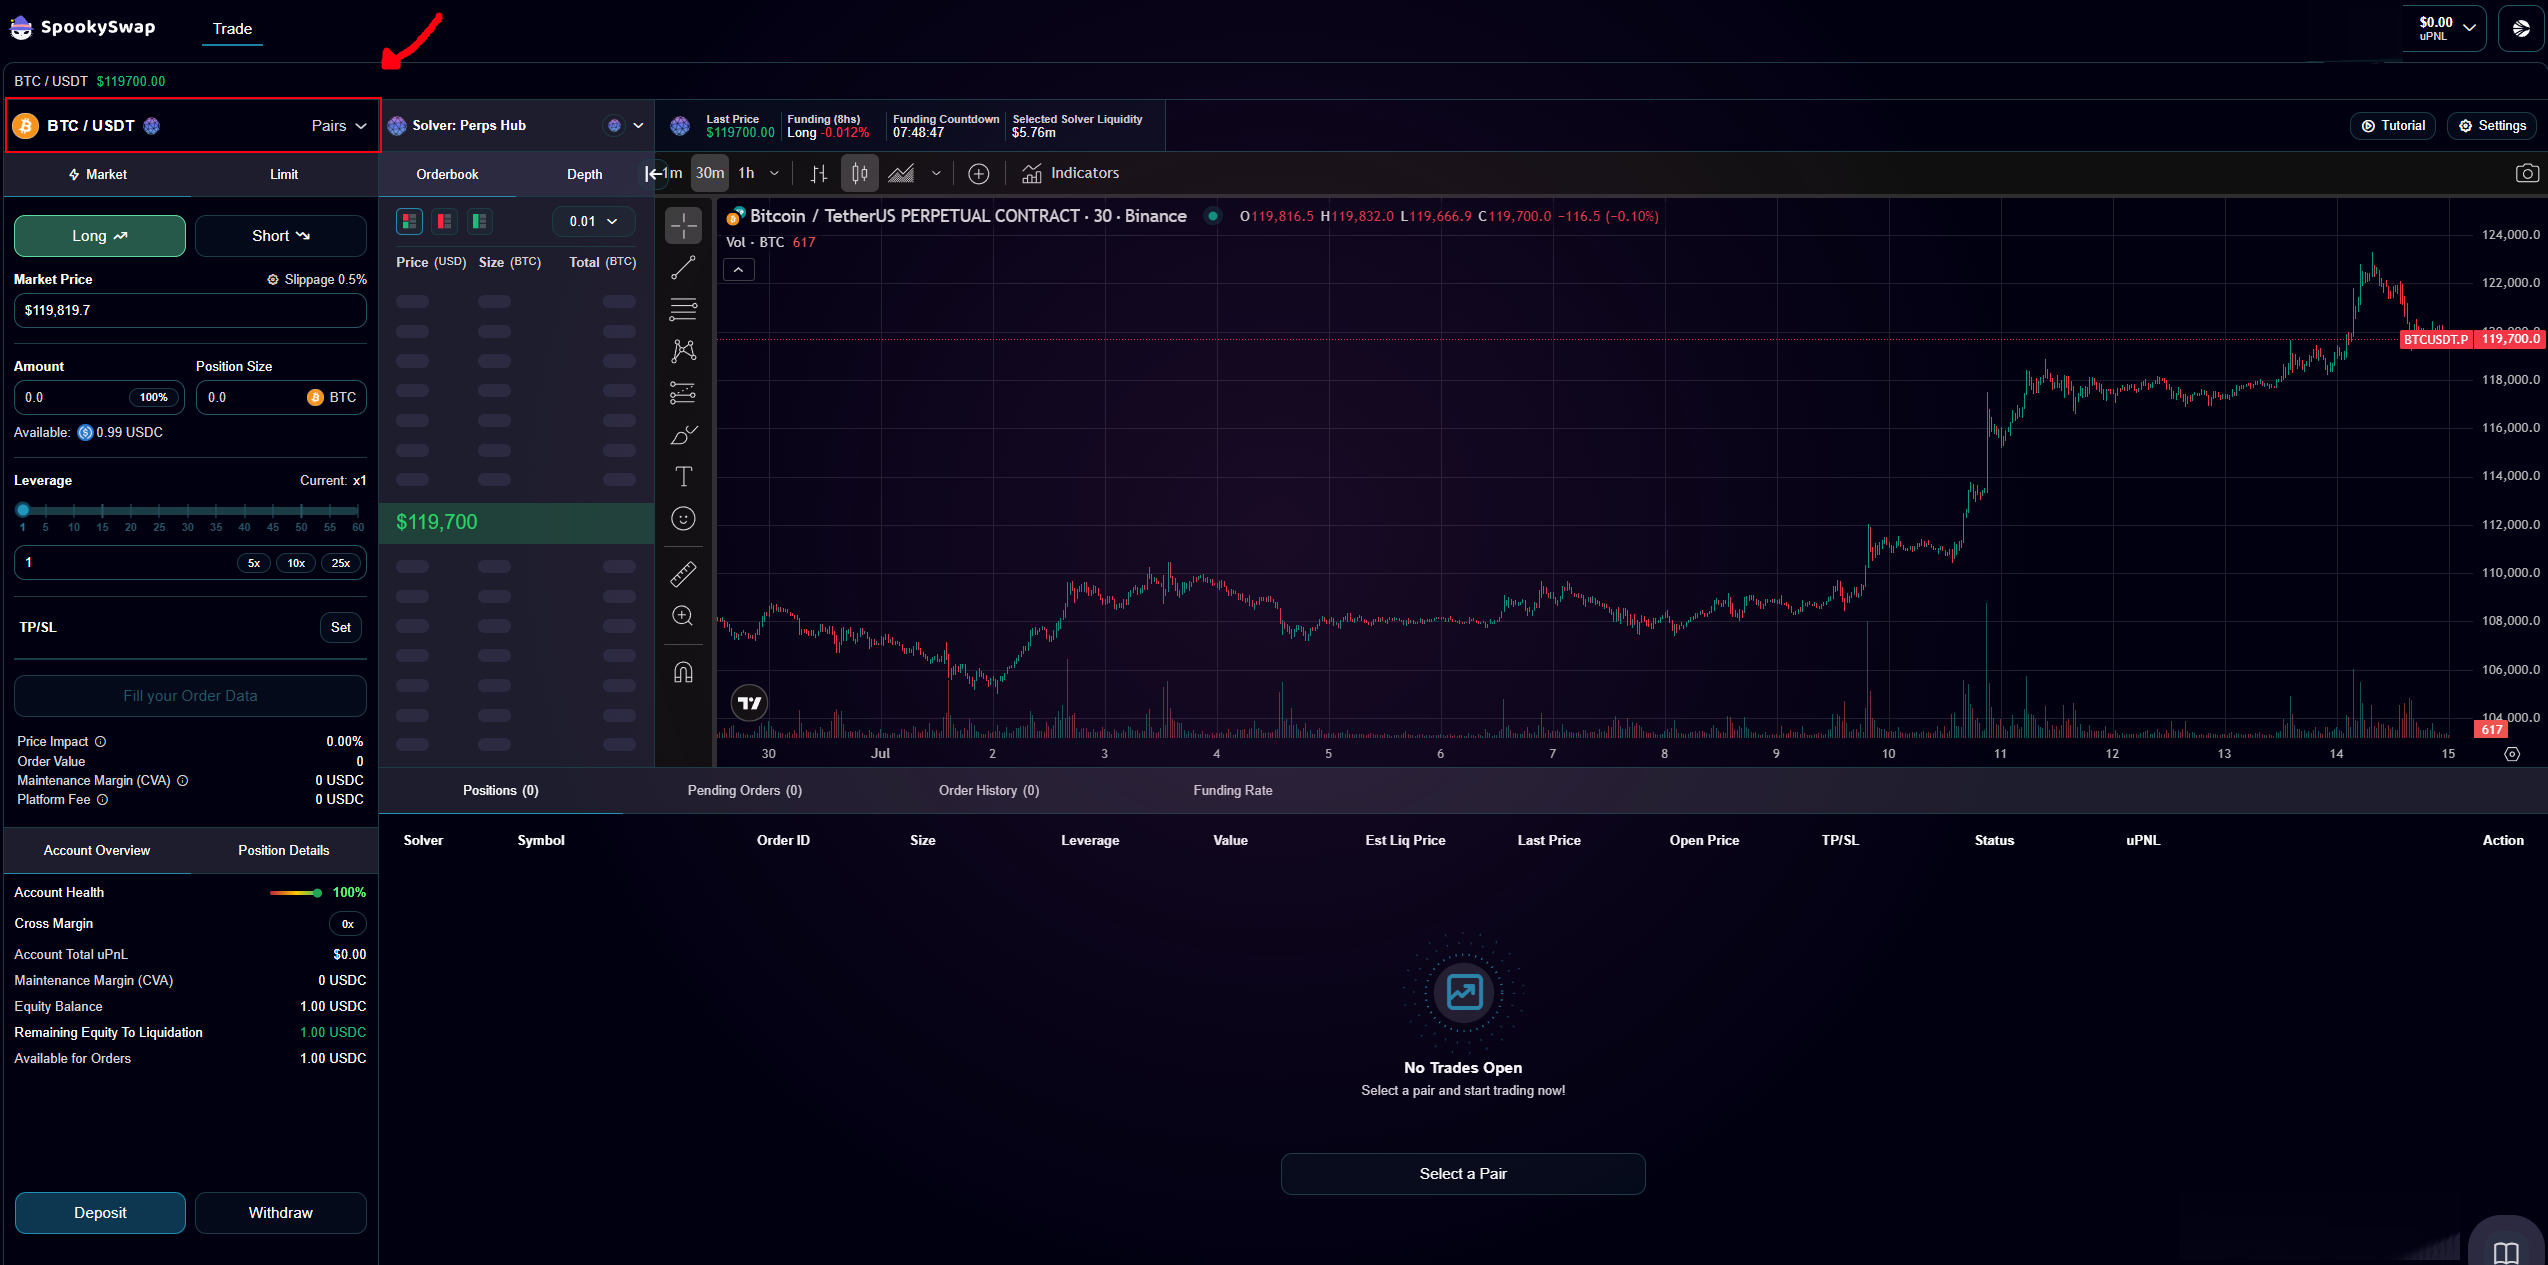2548x1265 pixels.
Task: Set Amount to 100% with the toggle
Action: point(152,397)
